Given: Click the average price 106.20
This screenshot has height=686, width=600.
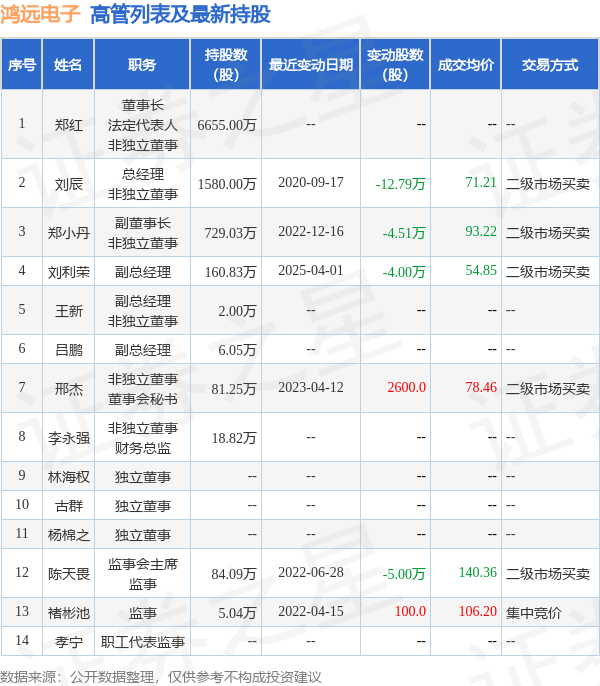Looking at the screenshot, I should point(477,612).
